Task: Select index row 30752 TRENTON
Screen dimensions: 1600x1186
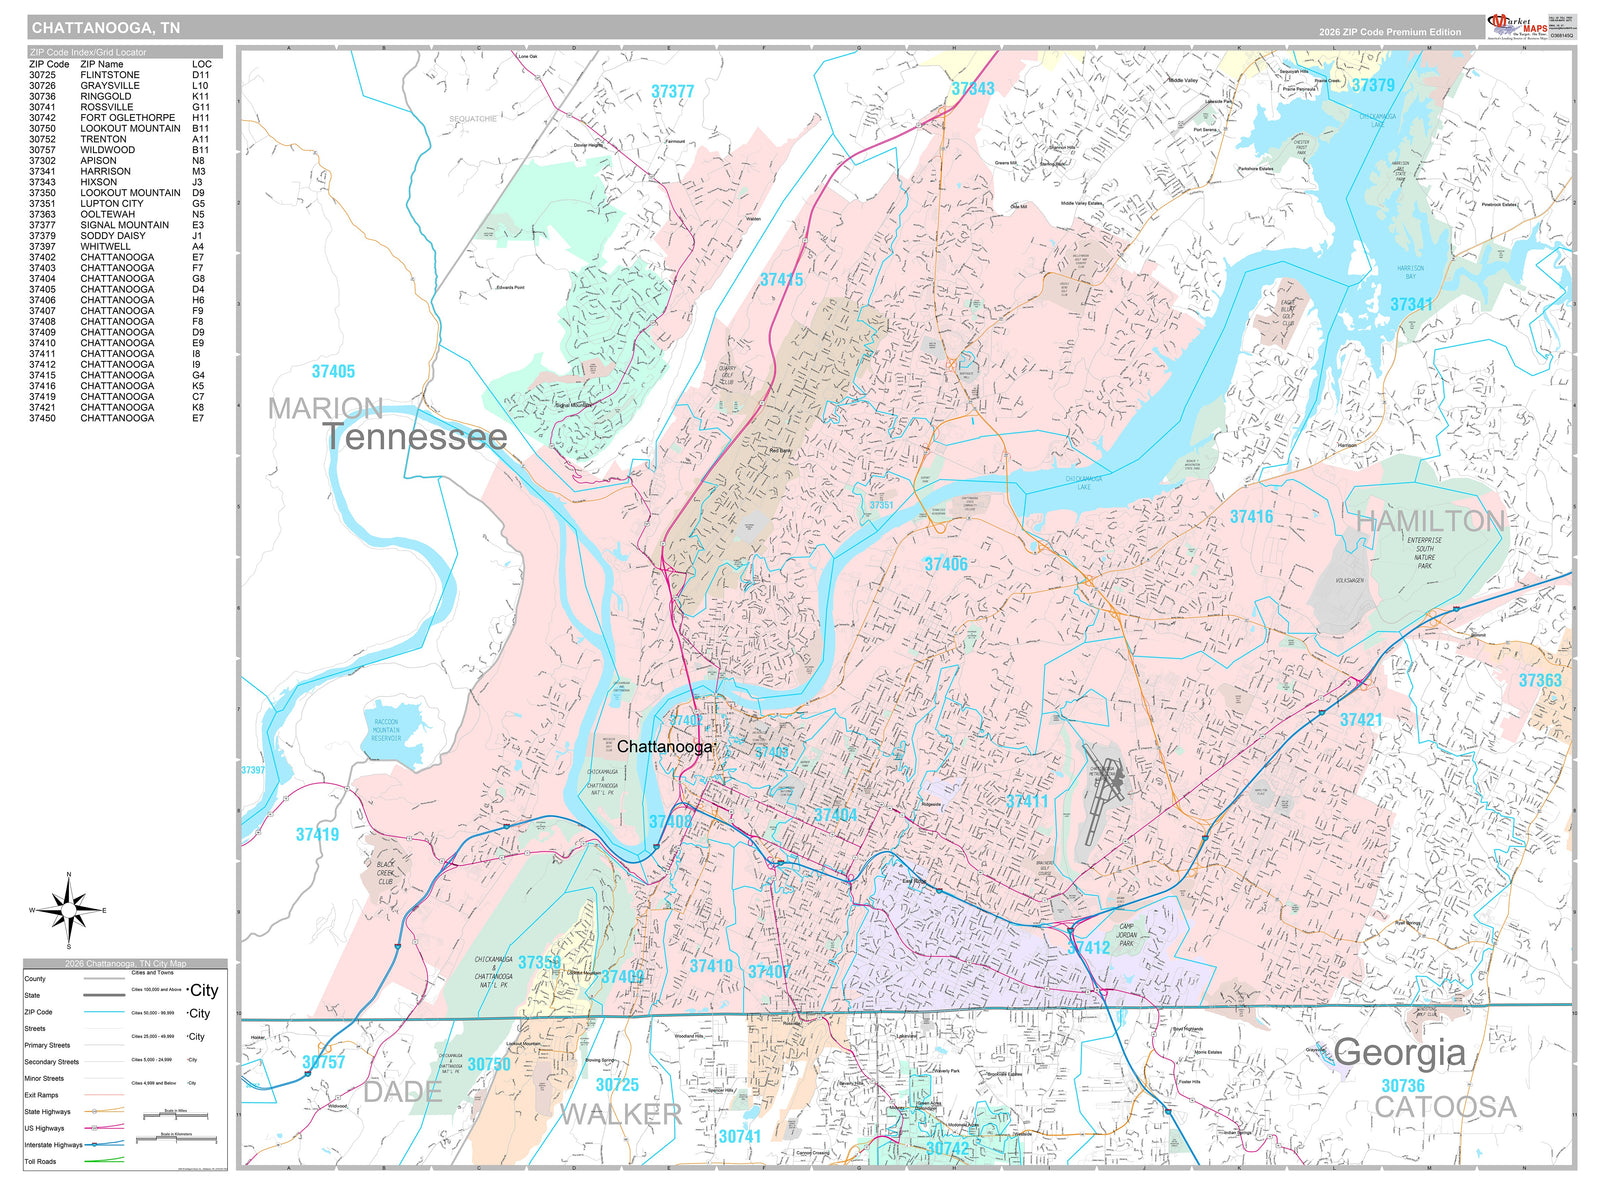Action: [120, 139]
